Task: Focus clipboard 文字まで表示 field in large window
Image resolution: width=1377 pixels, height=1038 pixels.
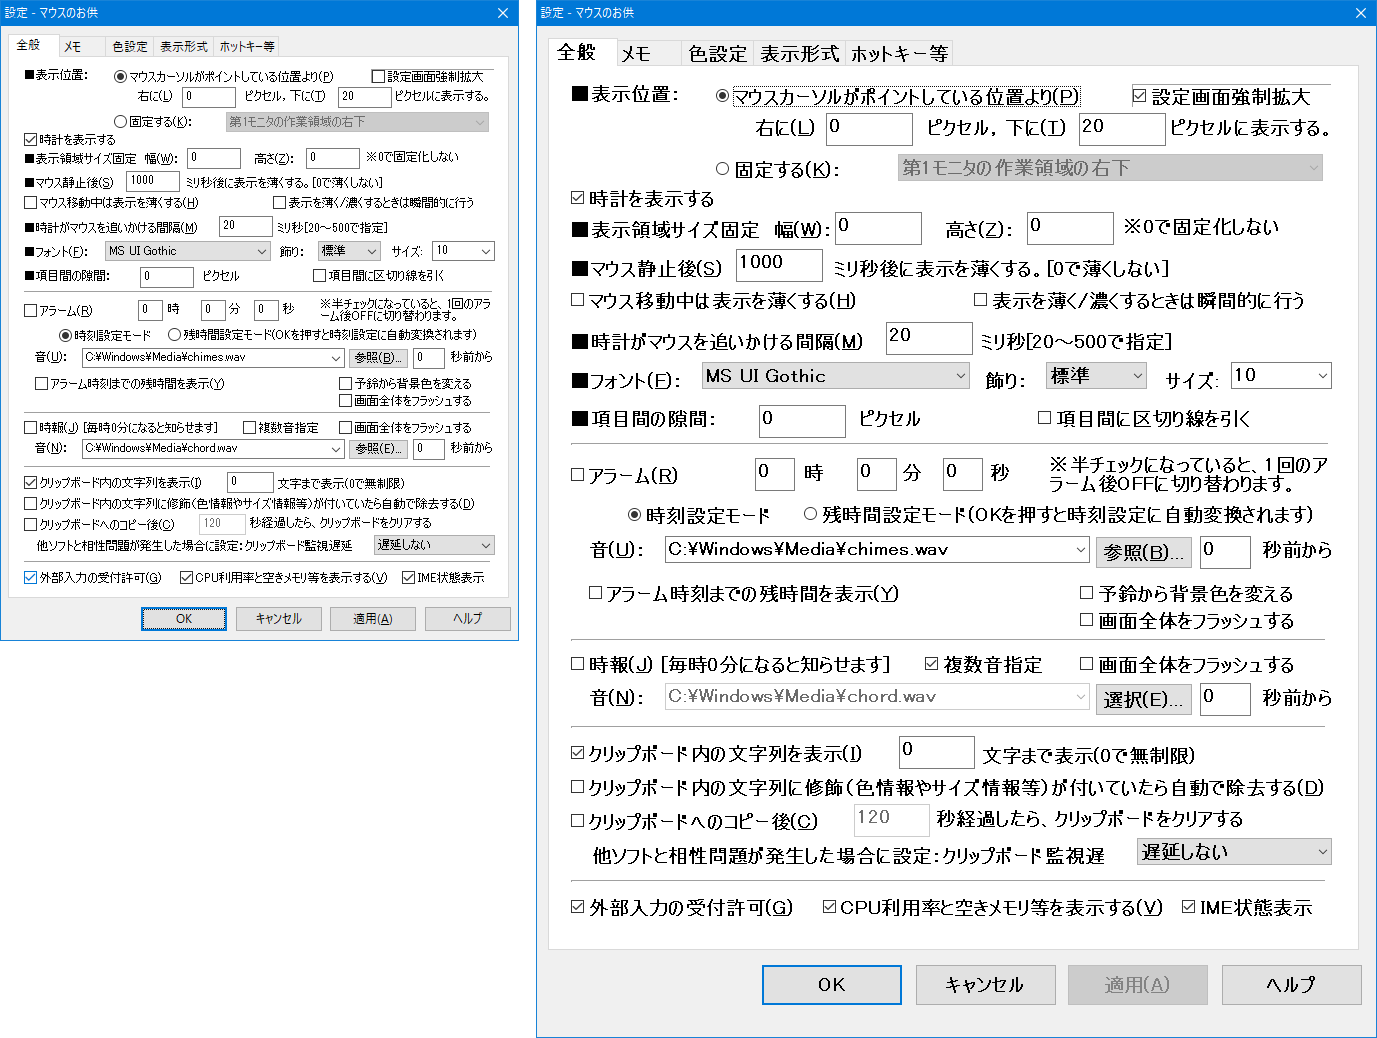Action: coord(936,752)
